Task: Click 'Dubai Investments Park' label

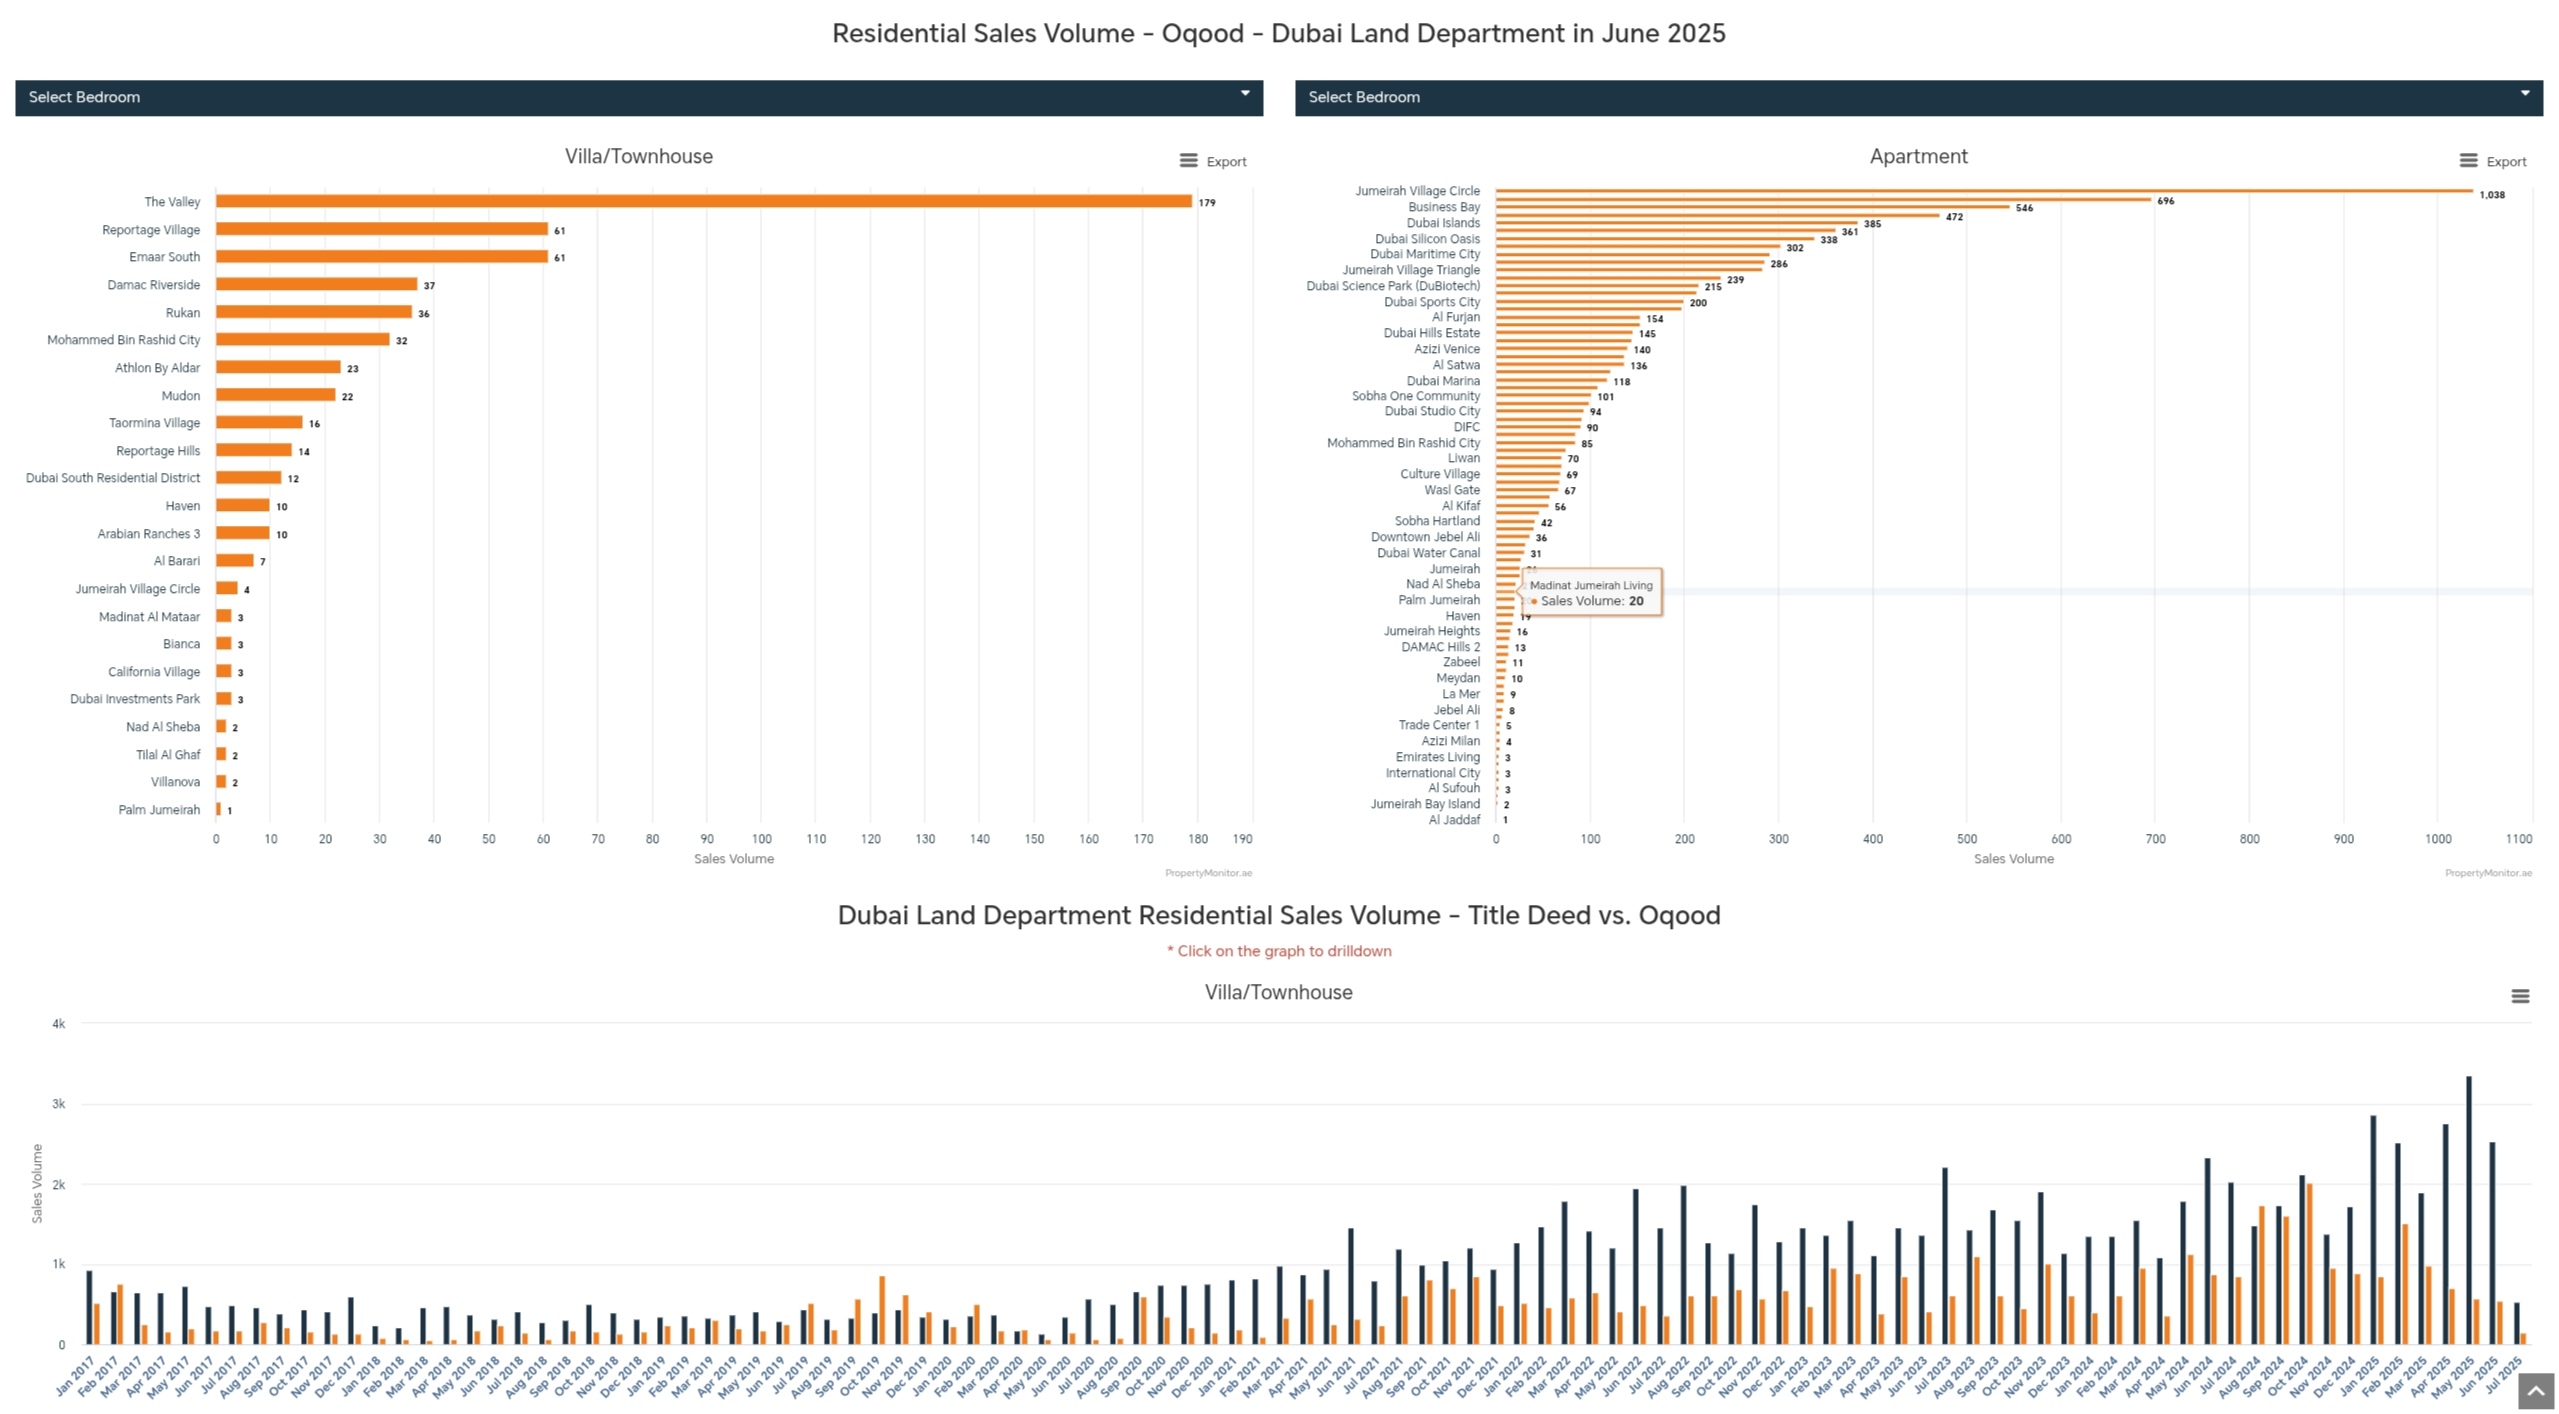Action: click(135, 699)
